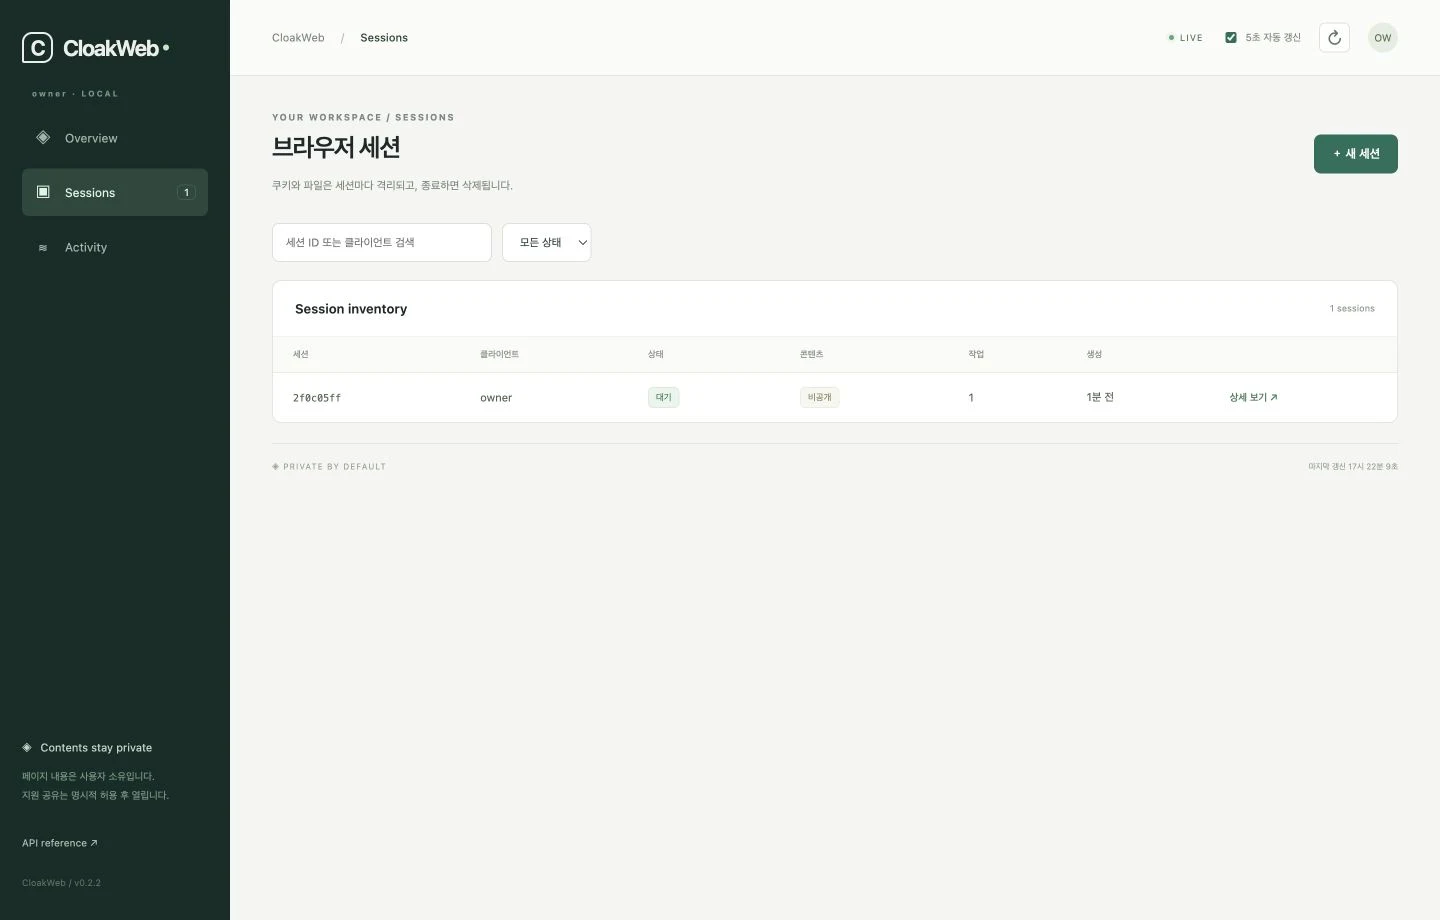Click the + 새 세션 button

coord(1355,154)
